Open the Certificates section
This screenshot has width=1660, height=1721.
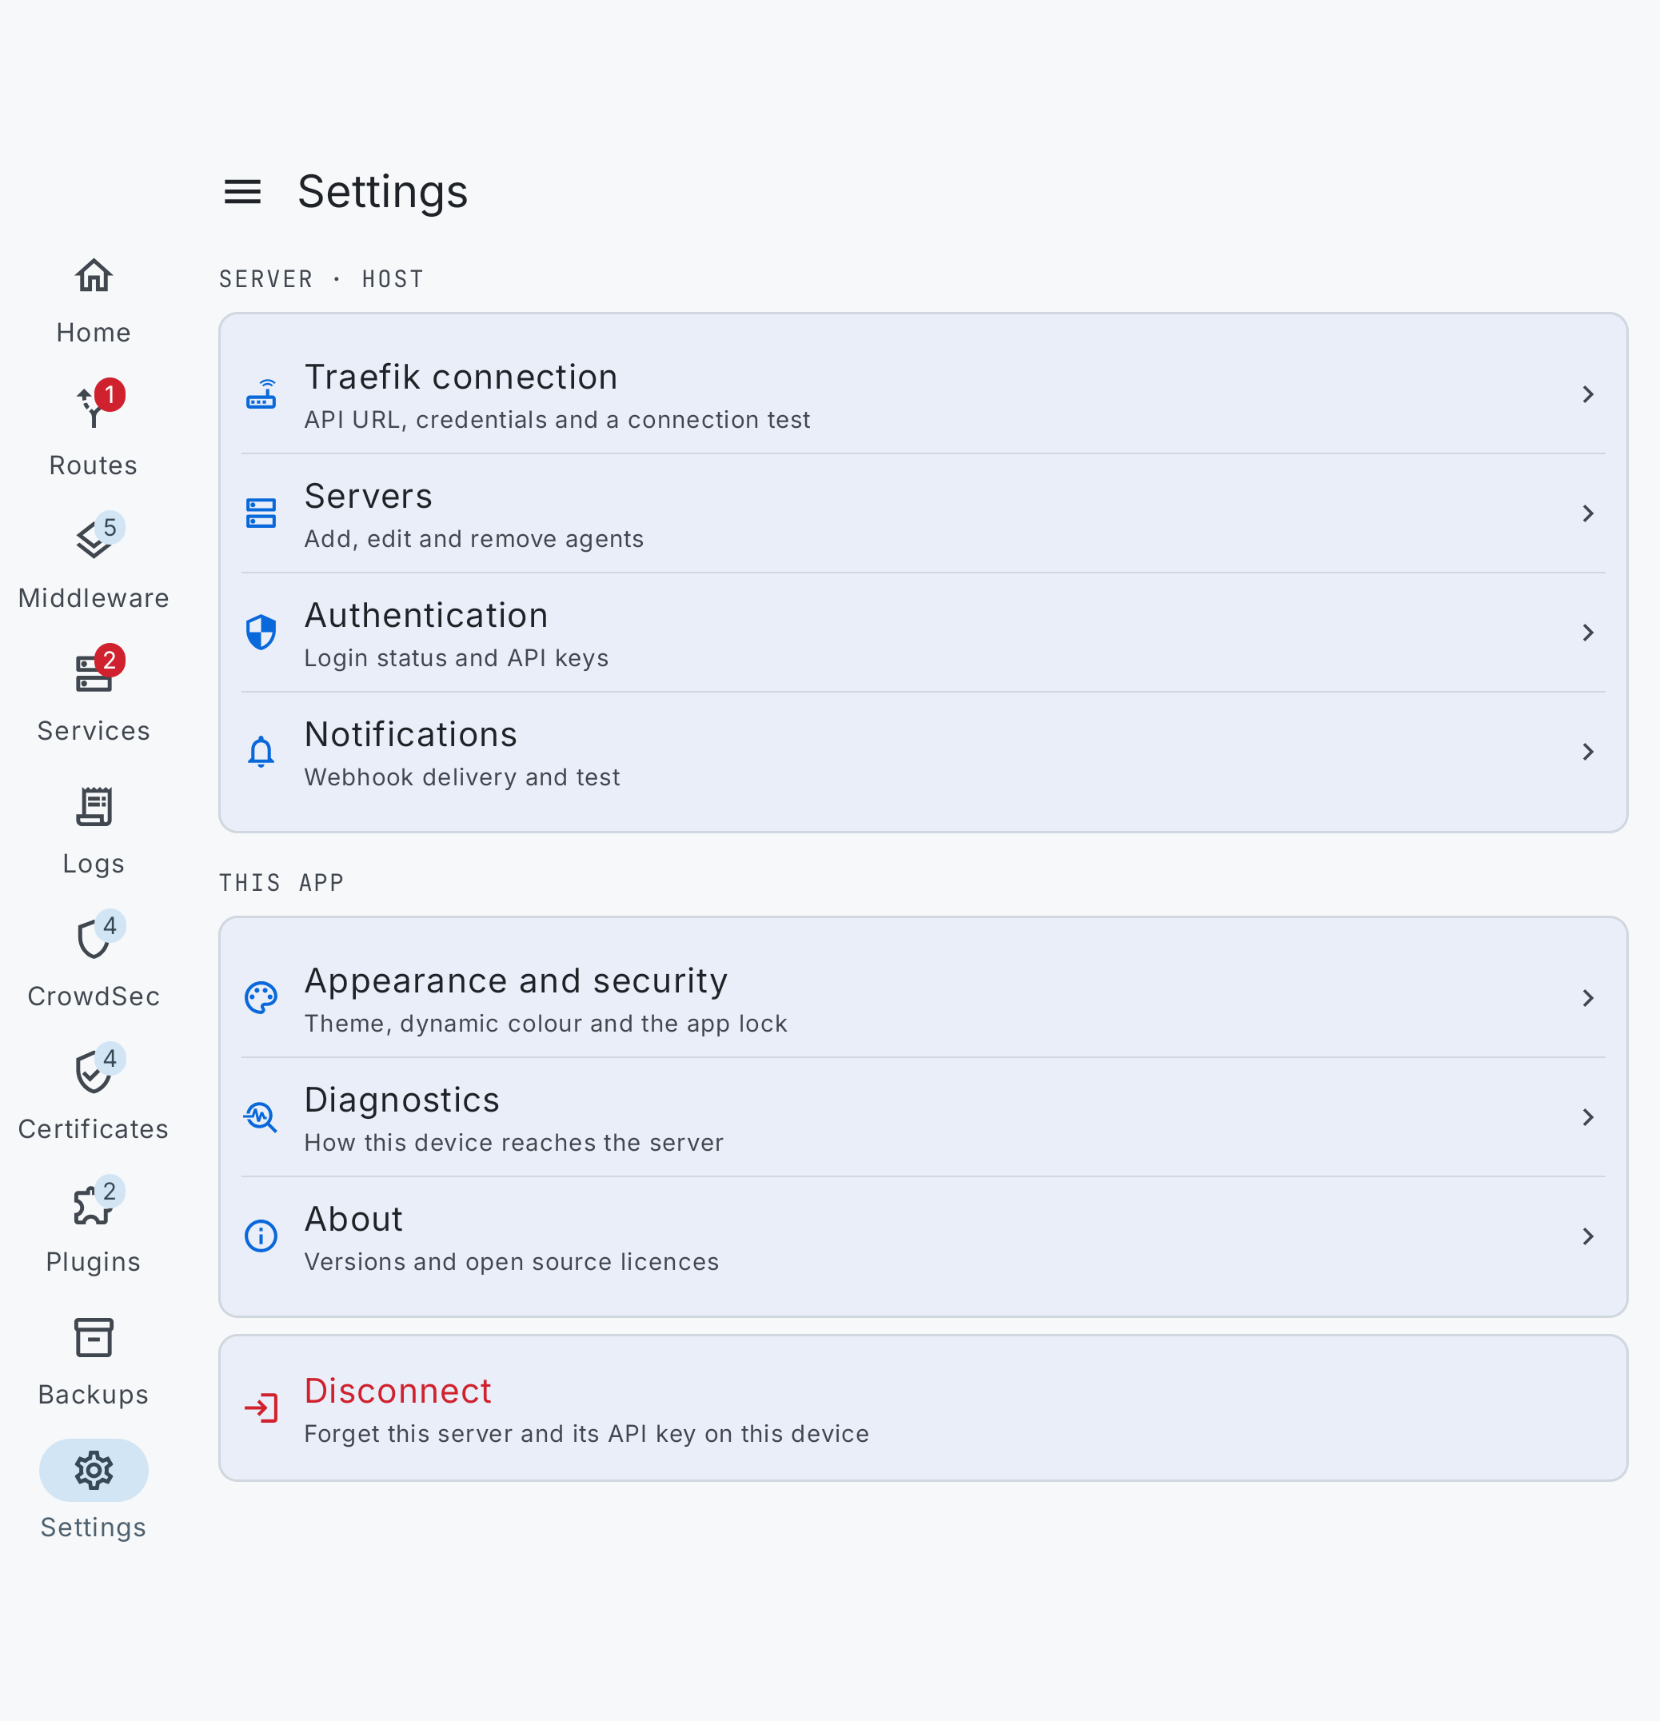tap(93, 1095)
